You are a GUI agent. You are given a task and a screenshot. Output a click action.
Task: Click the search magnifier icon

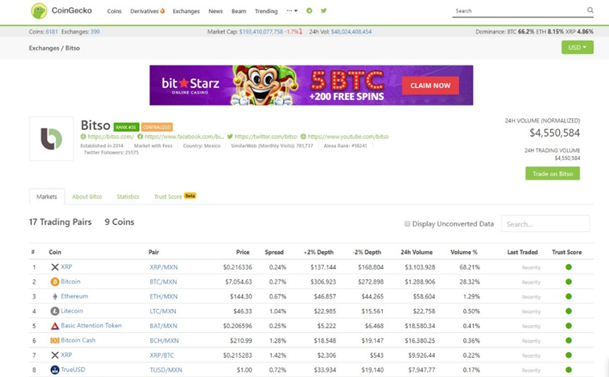(x=590, y=10)
